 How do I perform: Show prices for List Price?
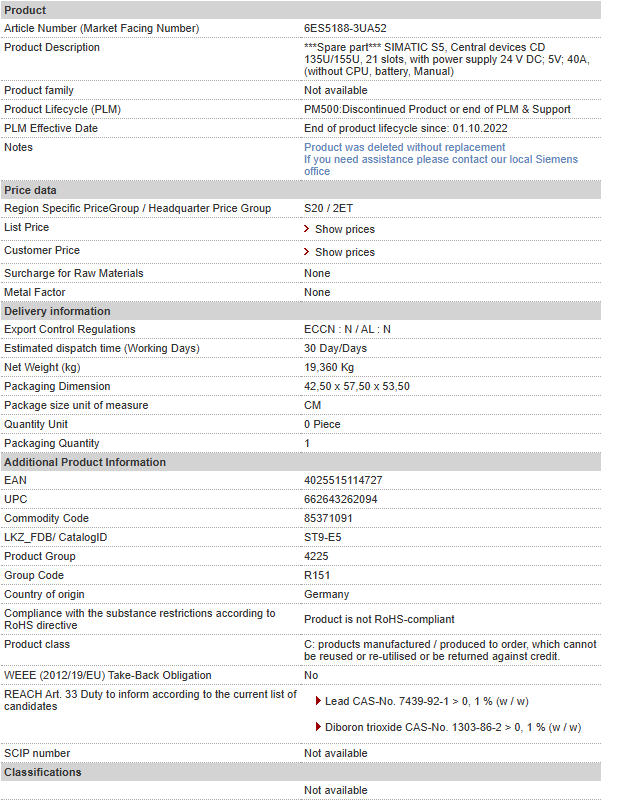[x=344, y=229]
